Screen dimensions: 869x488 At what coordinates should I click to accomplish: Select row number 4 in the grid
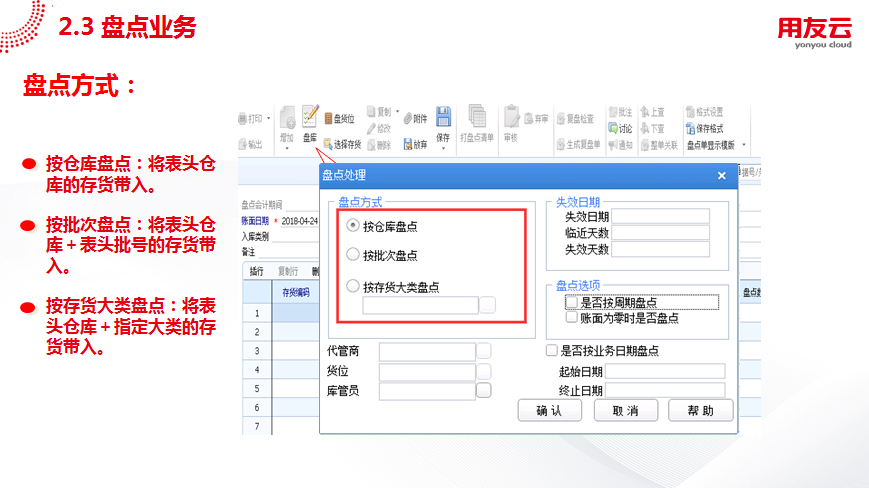pos(257,369)
